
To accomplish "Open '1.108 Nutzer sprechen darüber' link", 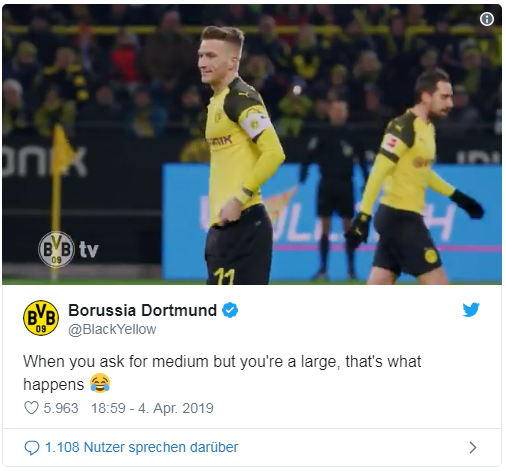I will [x=142, y=447].
